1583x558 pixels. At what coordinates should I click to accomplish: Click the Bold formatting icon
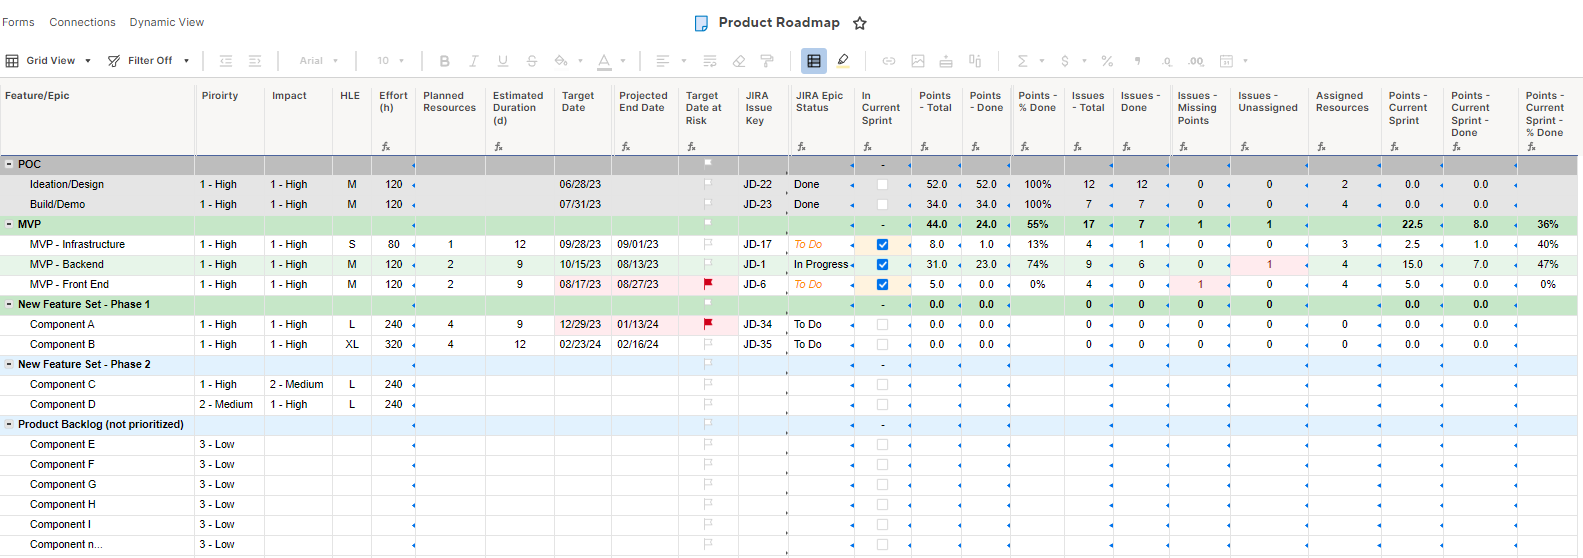click(x=444, y=61)
